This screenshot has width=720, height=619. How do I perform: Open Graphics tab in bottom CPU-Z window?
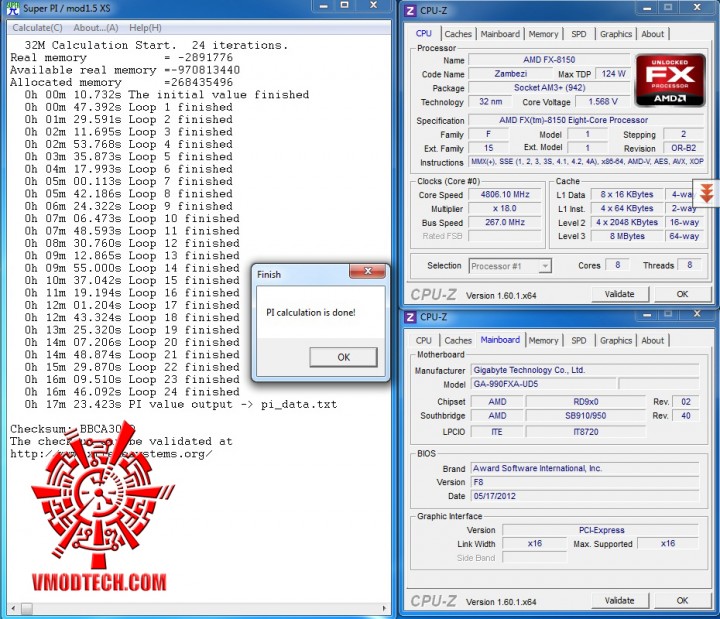click(616, 341)
